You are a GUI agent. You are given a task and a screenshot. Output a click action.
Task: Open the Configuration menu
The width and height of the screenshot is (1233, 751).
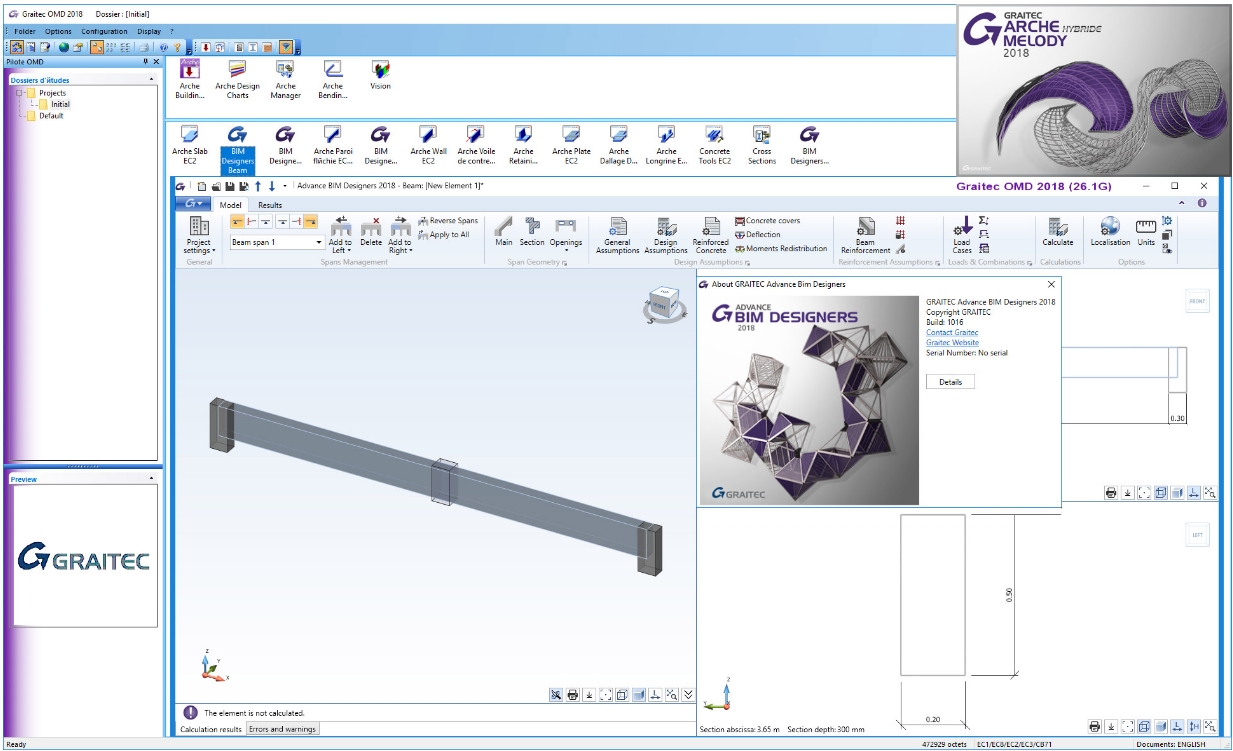(x=104, y=31)
